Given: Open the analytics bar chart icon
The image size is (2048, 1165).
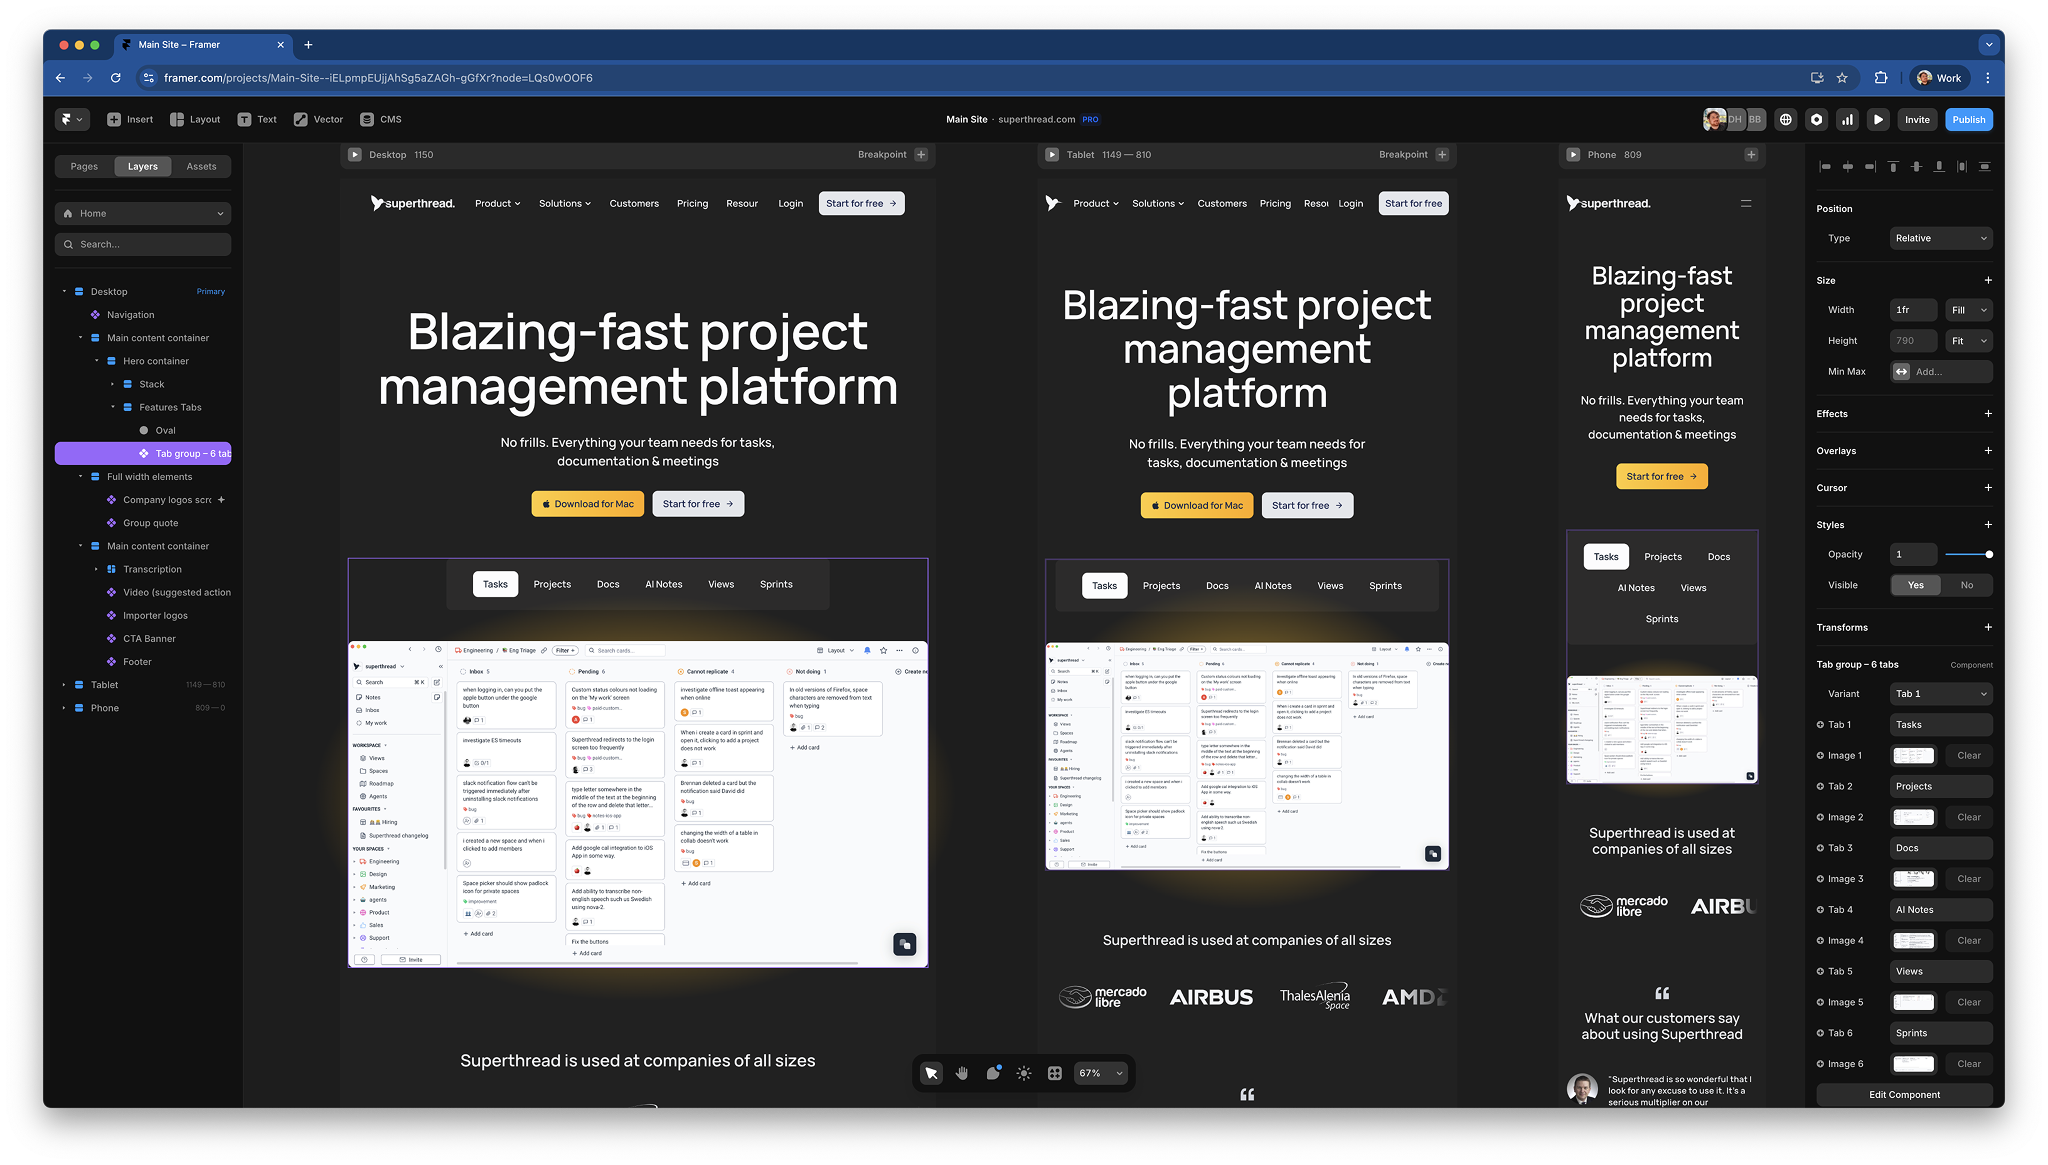Looking at the screenshot, I should pos(1847,119).
